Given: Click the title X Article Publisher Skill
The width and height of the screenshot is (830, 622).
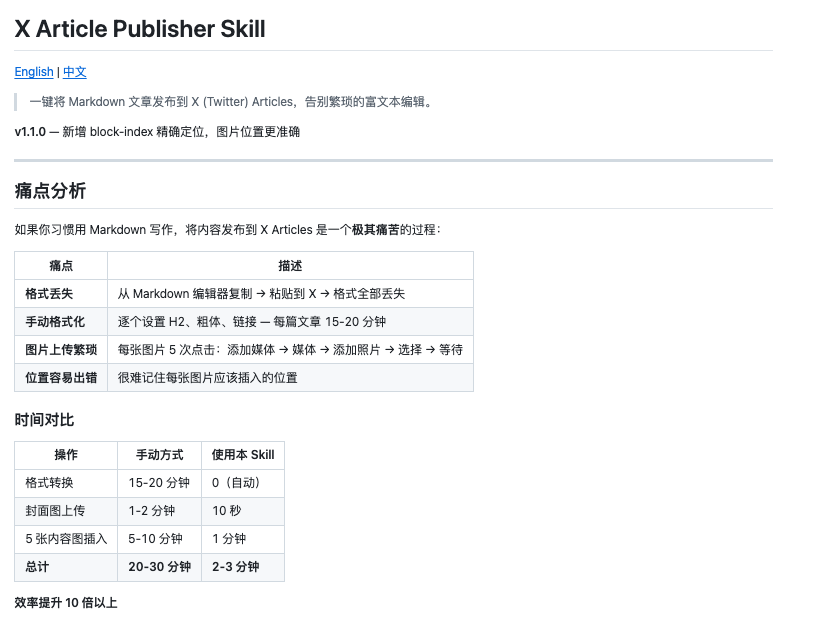Looking at the screenshot, I should 140,29.
